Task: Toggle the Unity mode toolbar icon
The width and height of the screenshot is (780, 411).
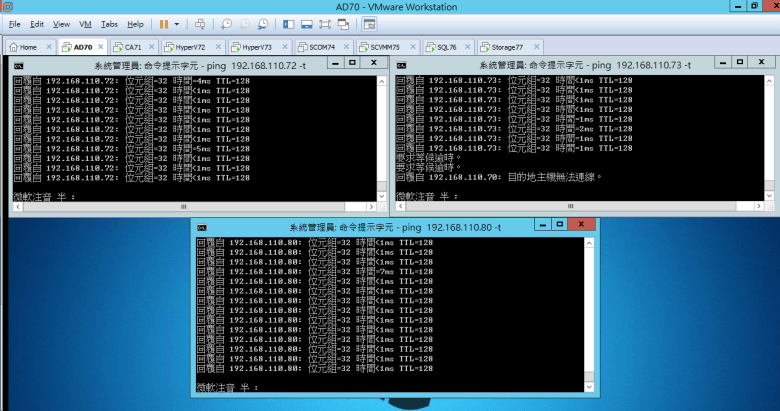Action: click(343, 23)
